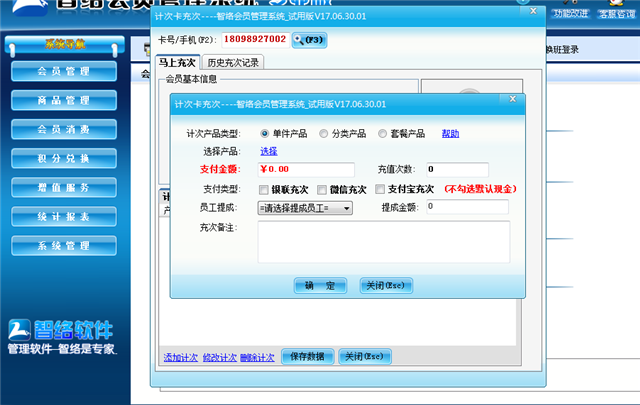
Task: Click the 支付金额 amount input field
Action: tap(306, 169)
